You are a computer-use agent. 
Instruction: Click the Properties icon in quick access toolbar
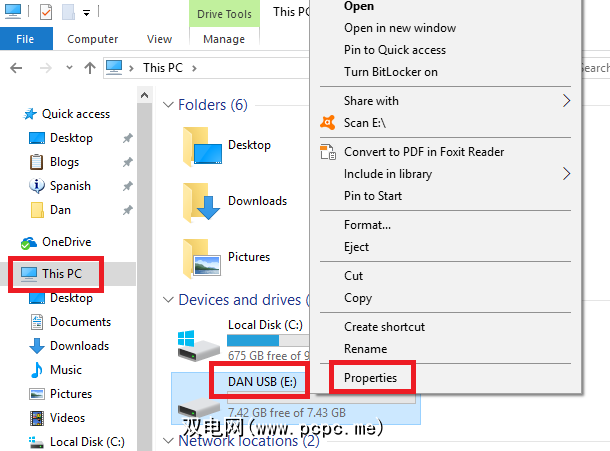[46, 12]
